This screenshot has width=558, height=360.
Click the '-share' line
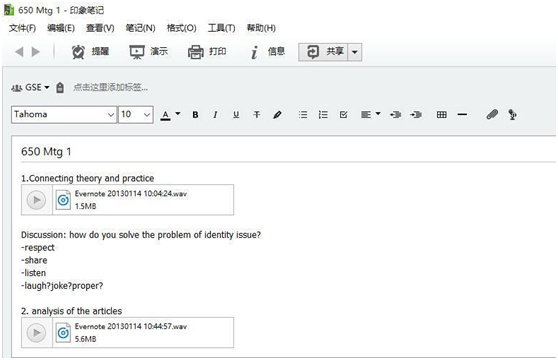pyautogui.click(x=34, y=260)
